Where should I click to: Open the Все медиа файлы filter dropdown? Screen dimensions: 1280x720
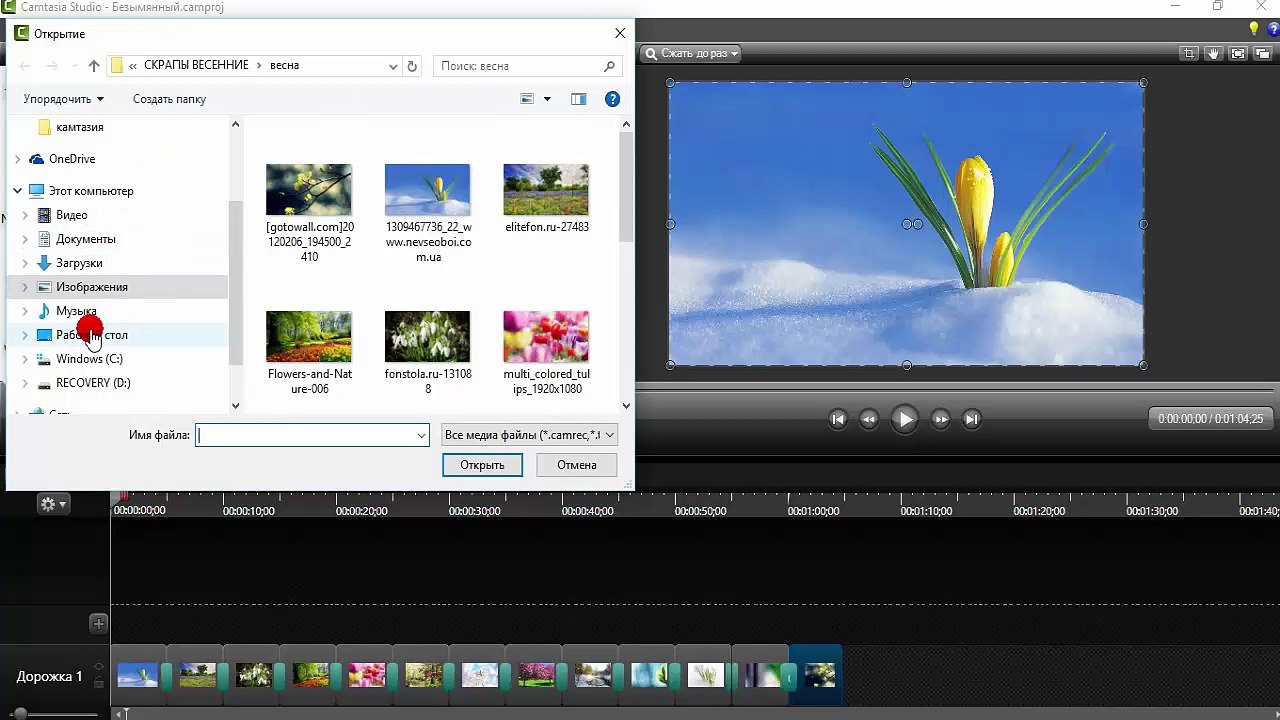click(529, 435)
